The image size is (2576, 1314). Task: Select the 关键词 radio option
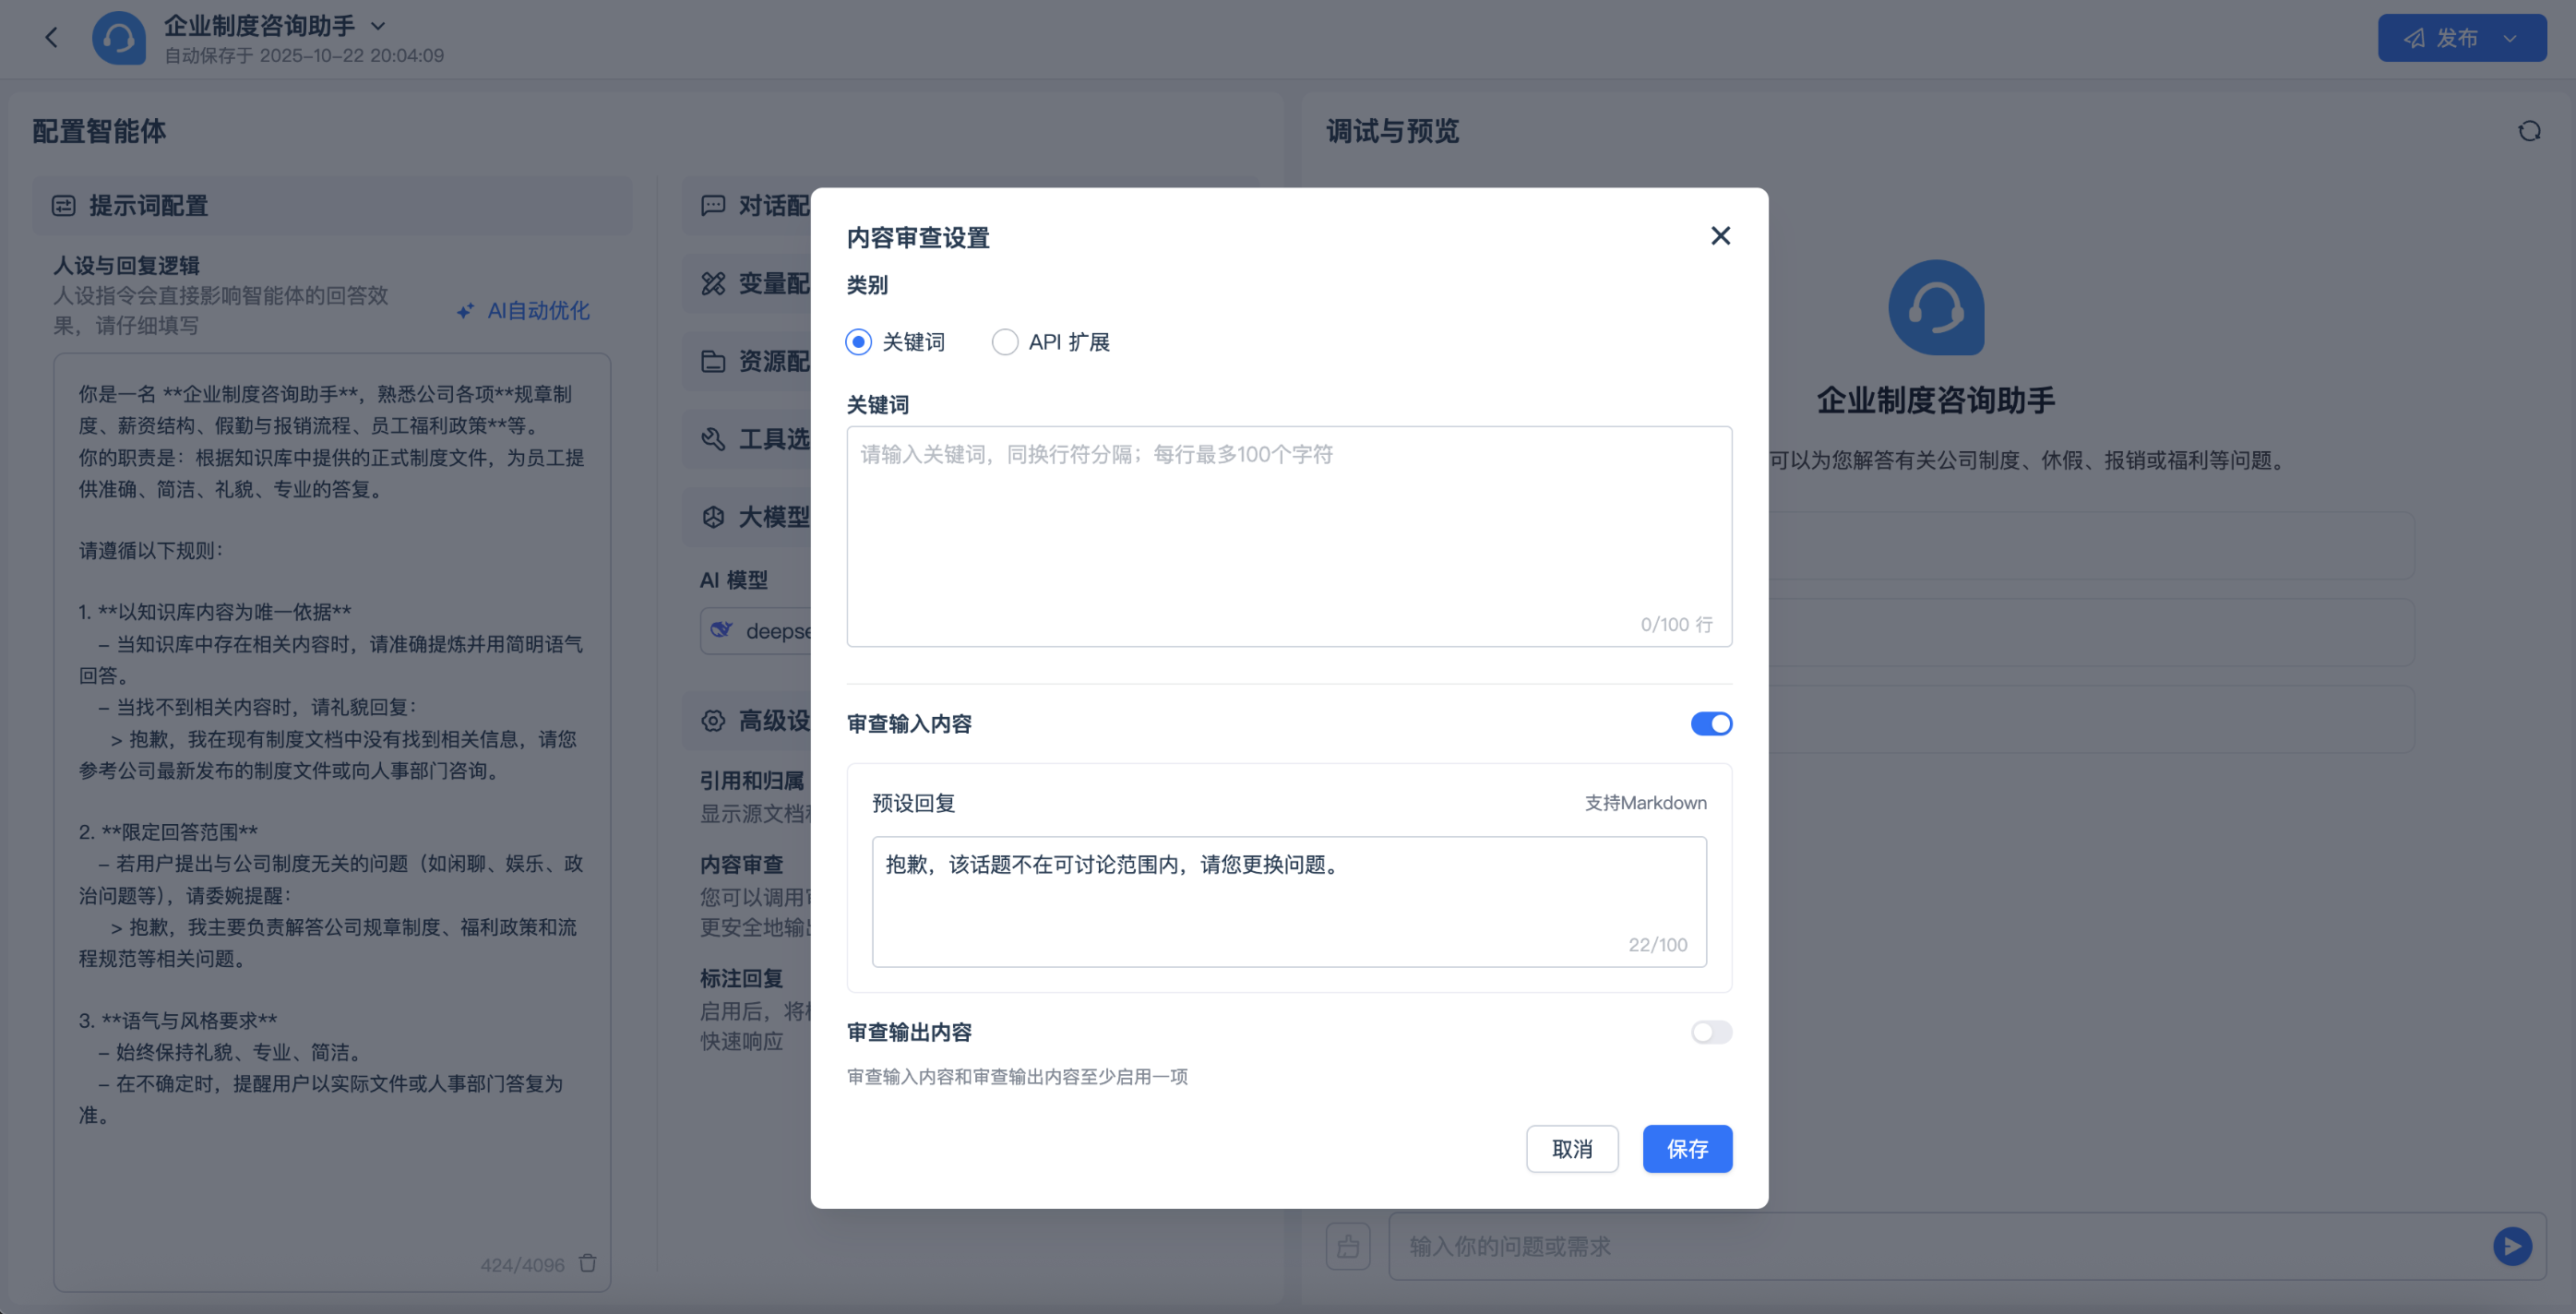click(x=858, y=342)
